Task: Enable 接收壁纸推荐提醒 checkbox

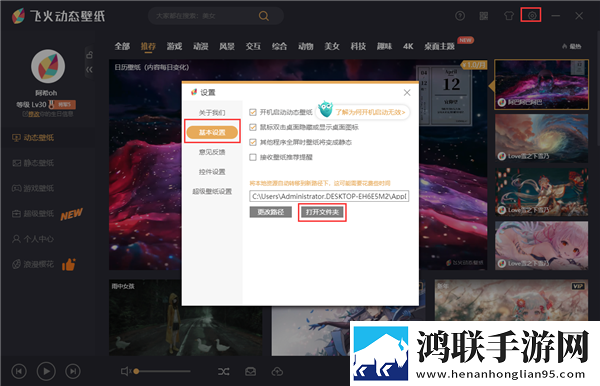Action: (253, 157)
